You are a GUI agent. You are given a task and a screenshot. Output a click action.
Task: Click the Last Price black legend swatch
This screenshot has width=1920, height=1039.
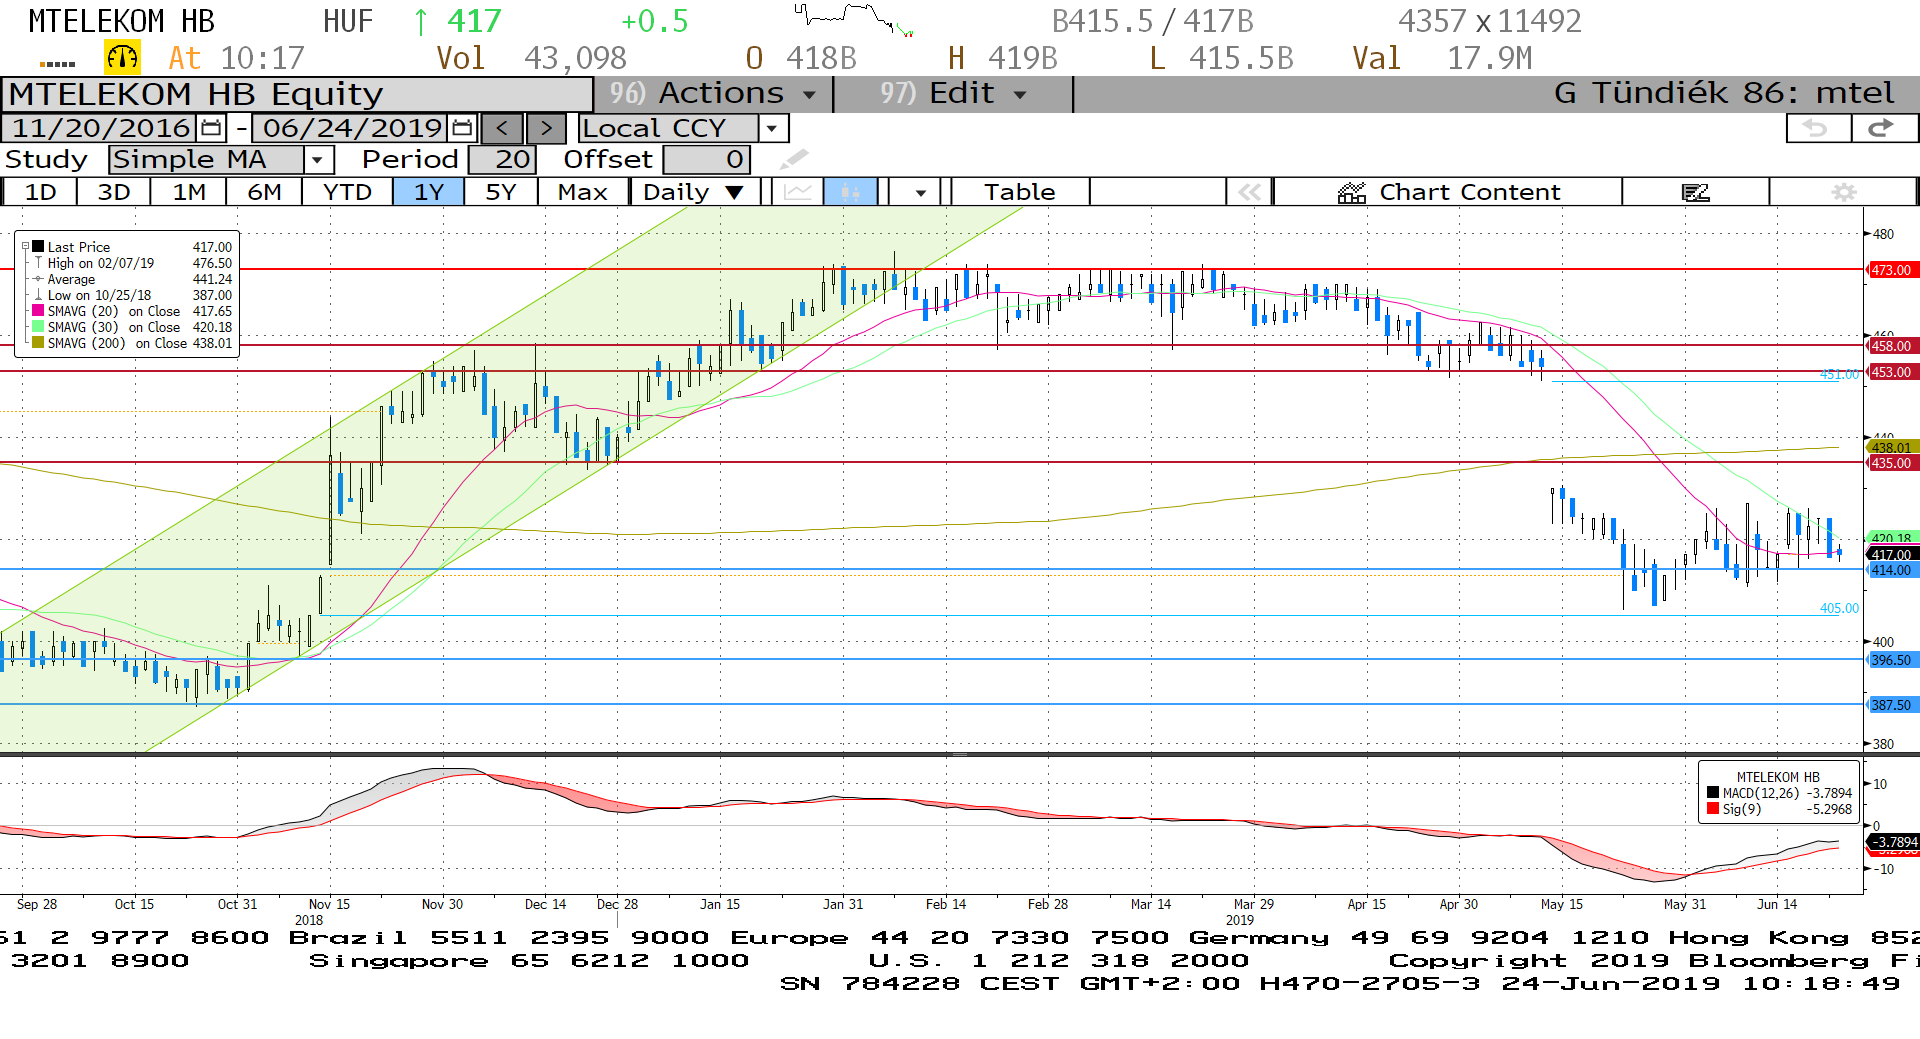tap(38, 246)
